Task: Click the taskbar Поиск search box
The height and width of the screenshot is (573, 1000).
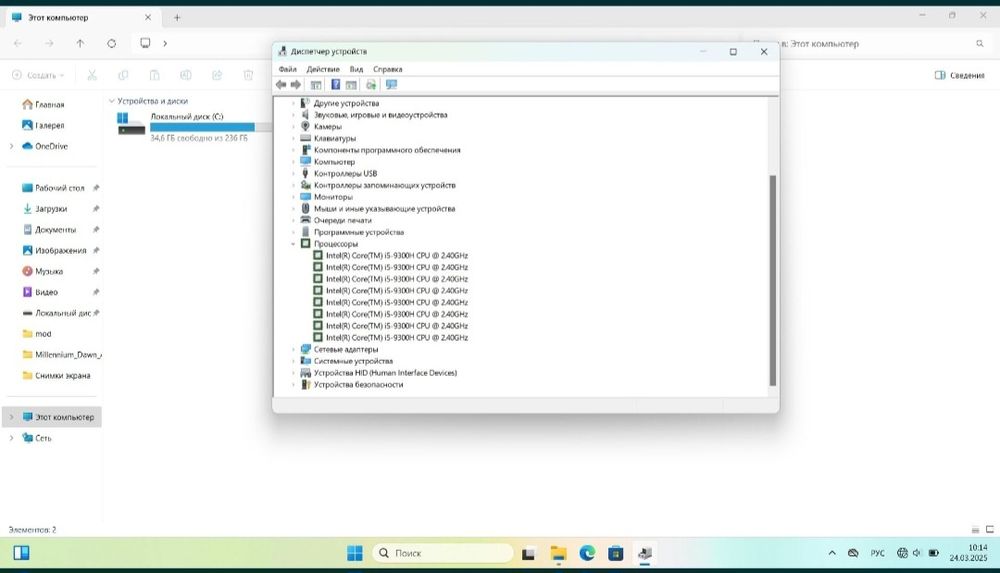Action: click(443, 553)
